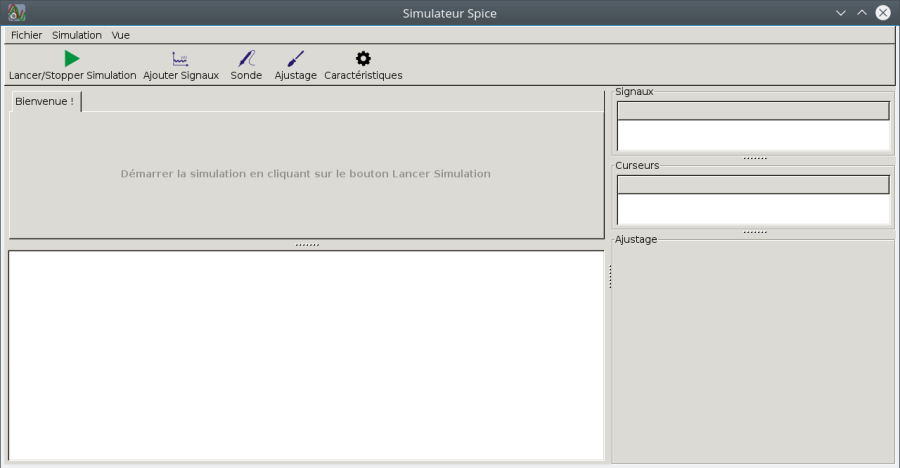Click the Ajouter Signaux graph icon
This screenshot has width=900, height=468.
pyautogui.click(x=180, y=59)
